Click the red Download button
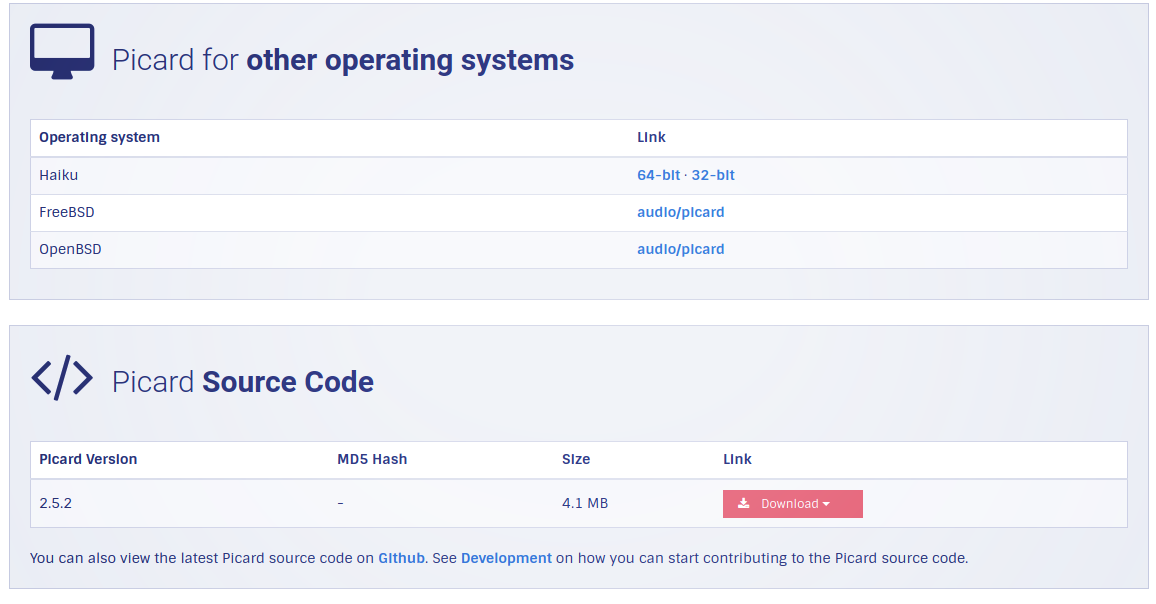Screen dimensions: 1156x604 click(793, 504)
